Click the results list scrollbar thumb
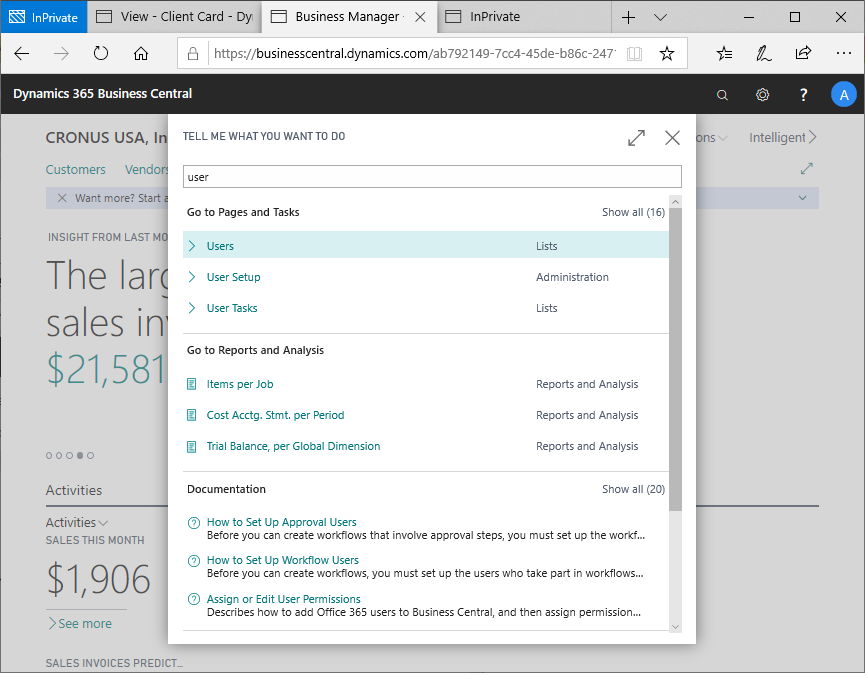This screenshot has width=865, height=673. (675, 360)
